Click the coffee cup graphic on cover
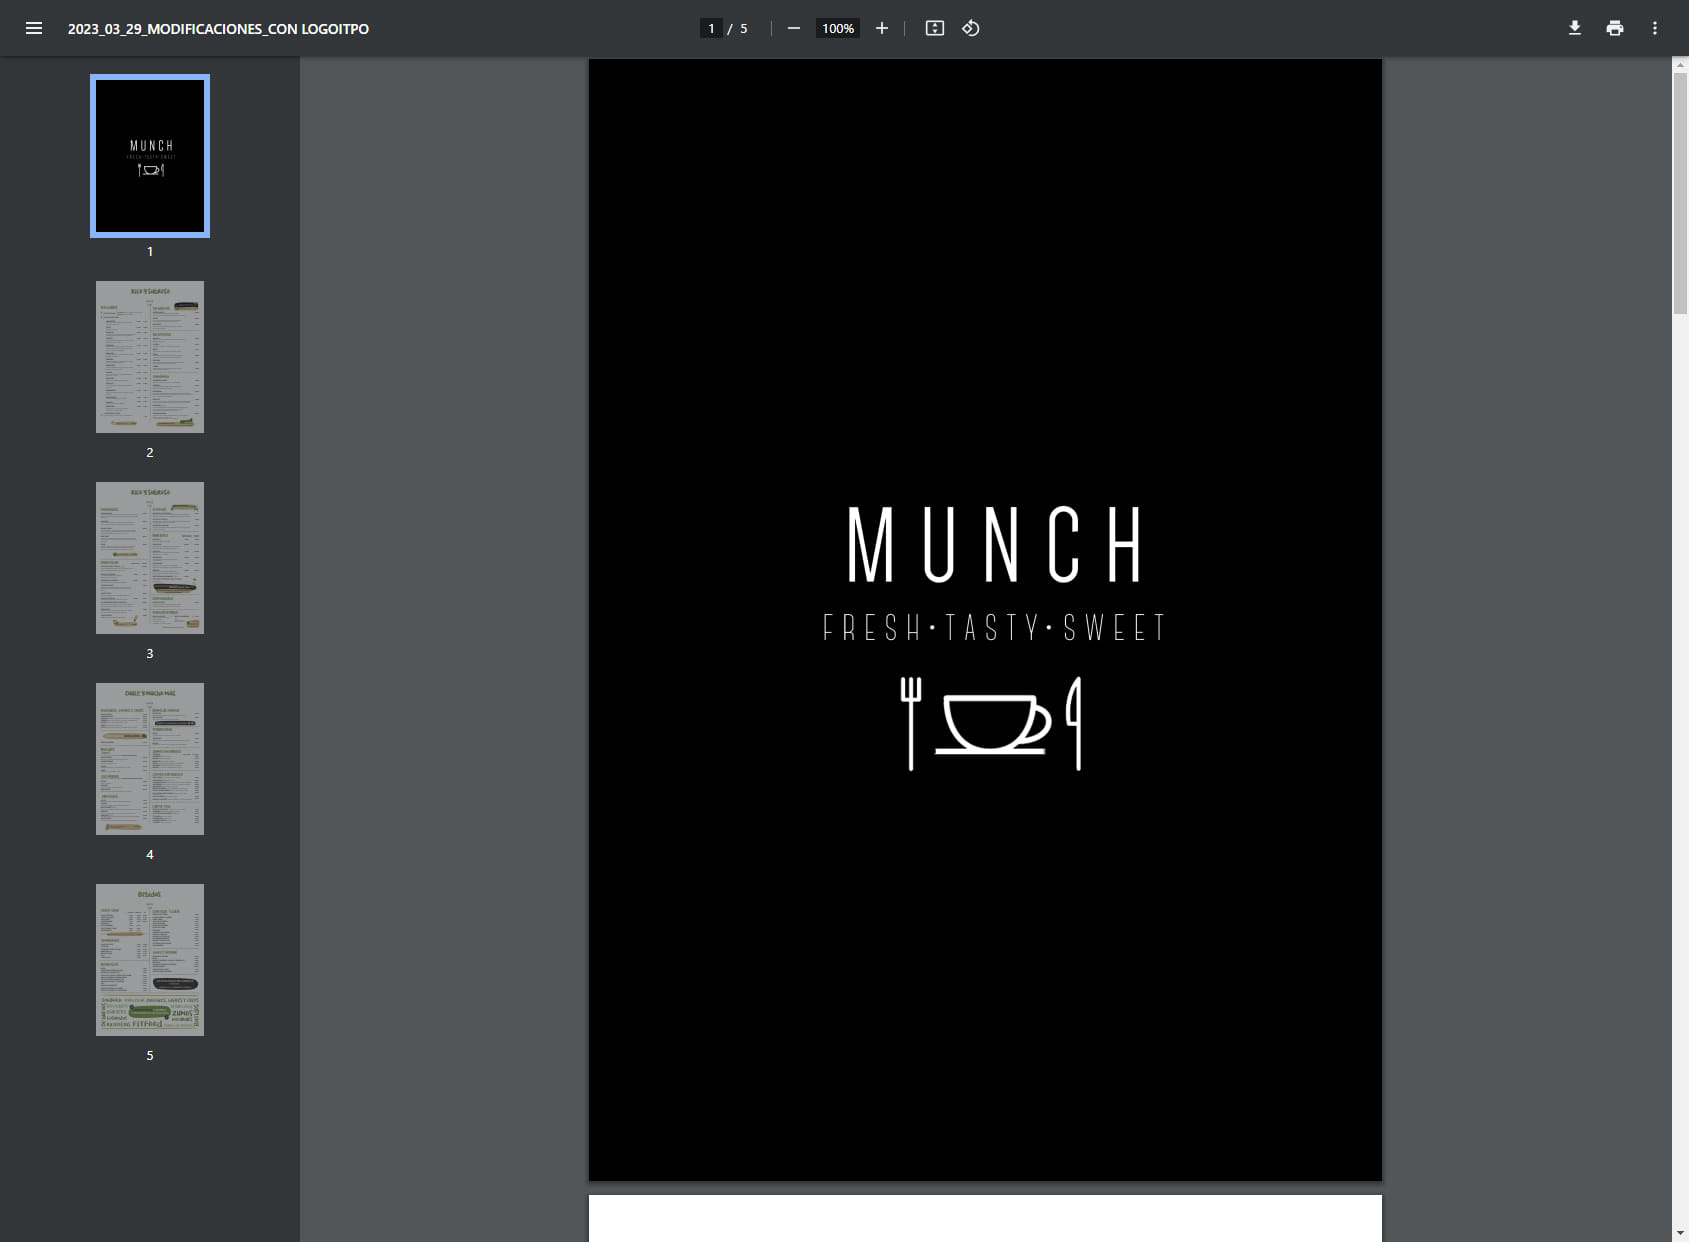Screen dimensions: 1689x1242 coord(994,722)
